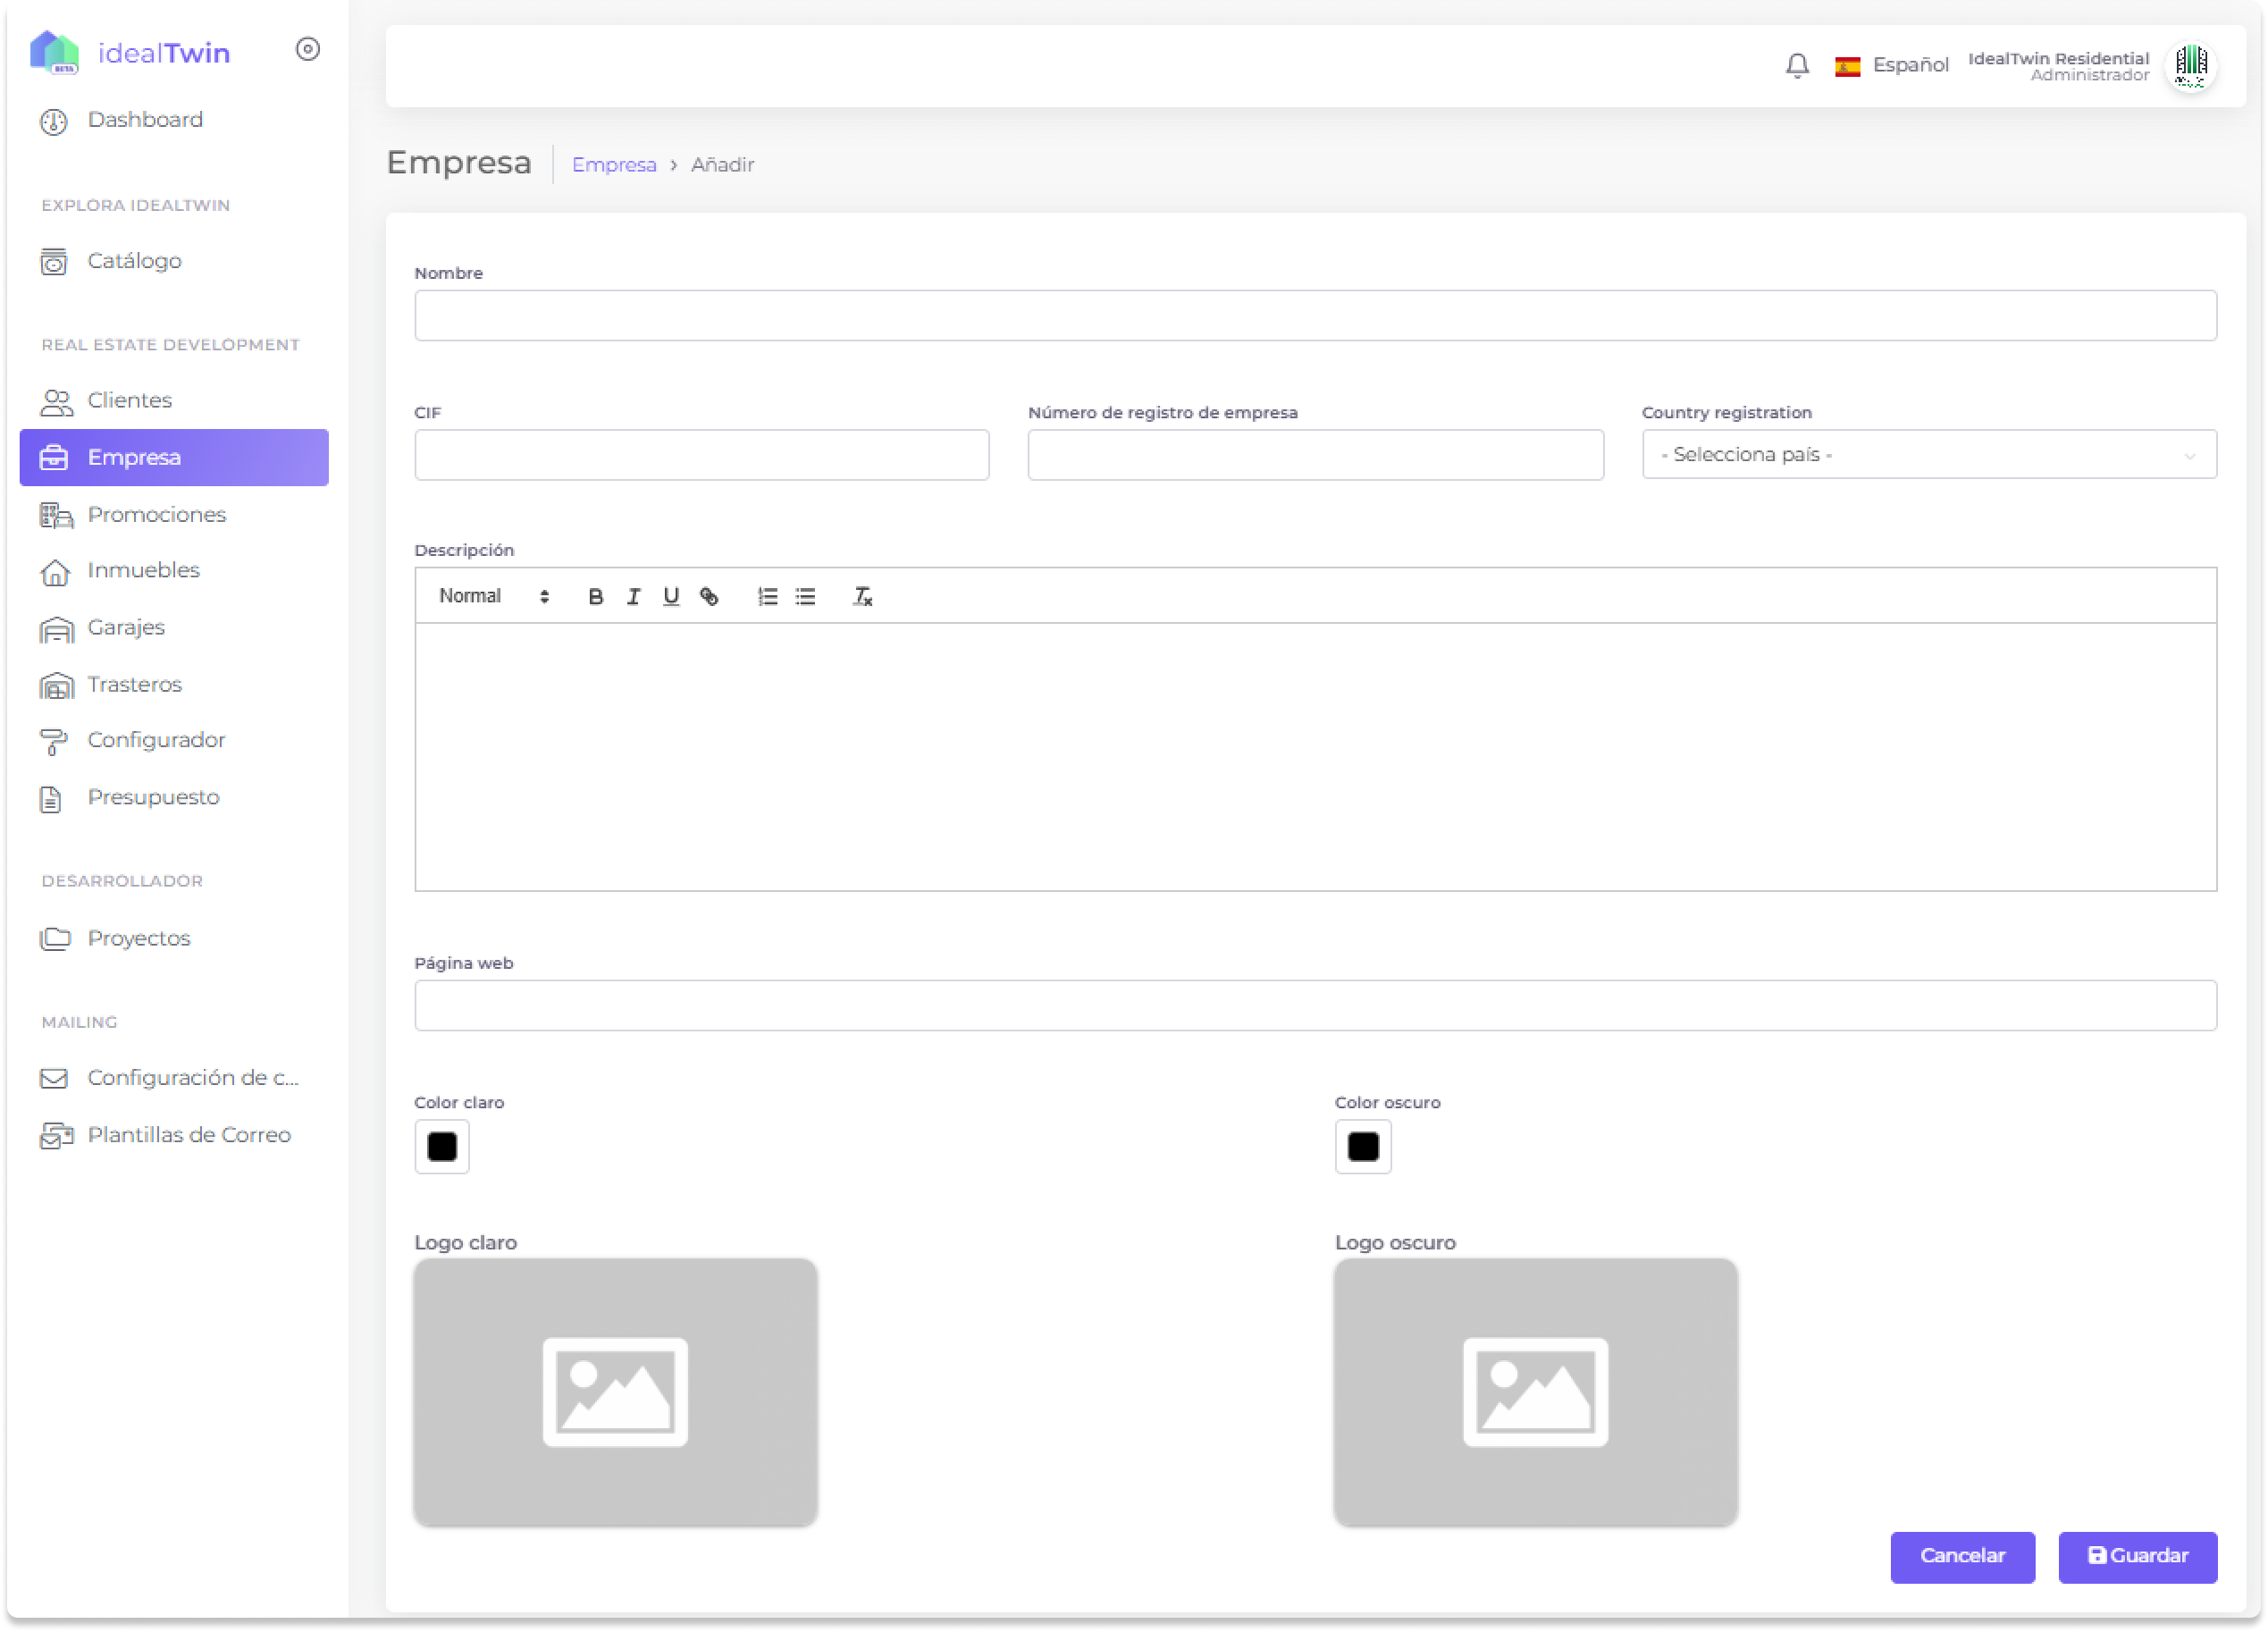2268x1632 pixels.
Task: Open Catálogo from the sidebar
Action: pyautogui.click(x=134, y=261)
